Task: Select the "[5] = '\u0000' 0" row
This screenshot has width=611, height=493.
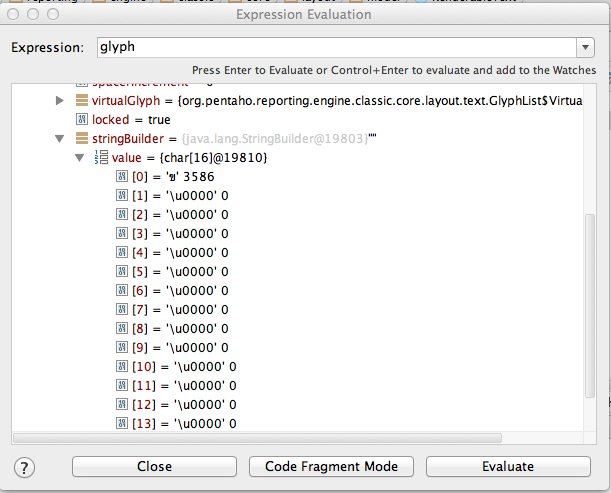Action: coord(180,272)
